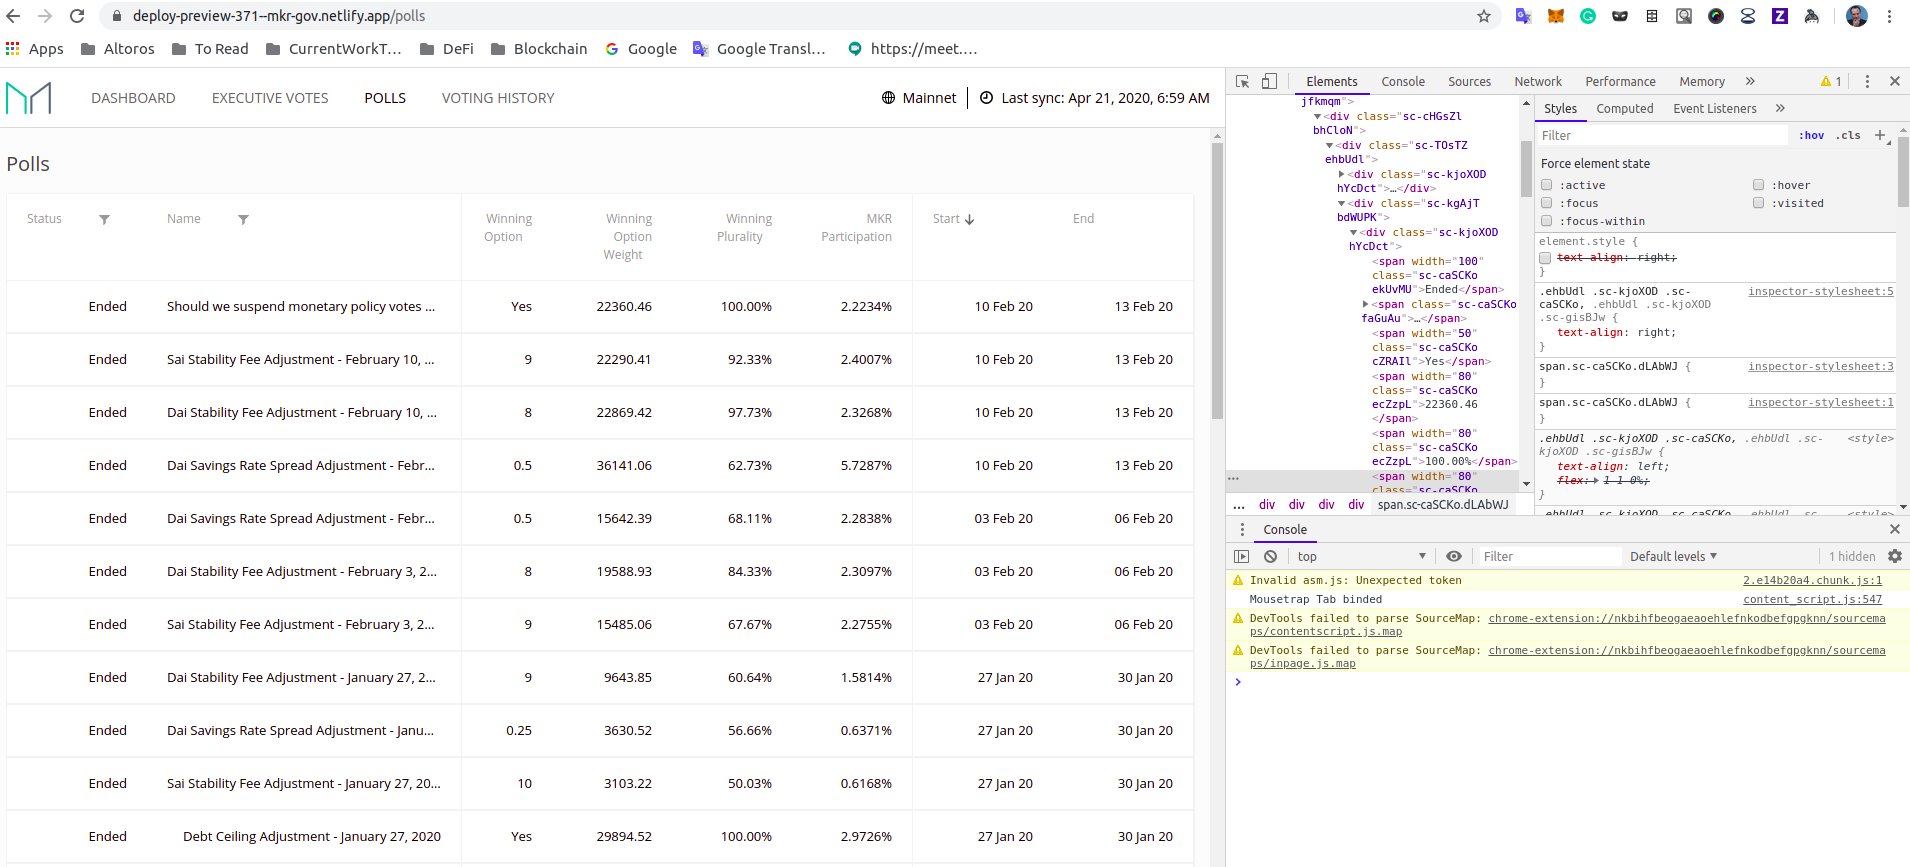The height and width of the screenshot is (867, 1910).
Task: Open console settings gear
Action: click(x=1894, y=556)
